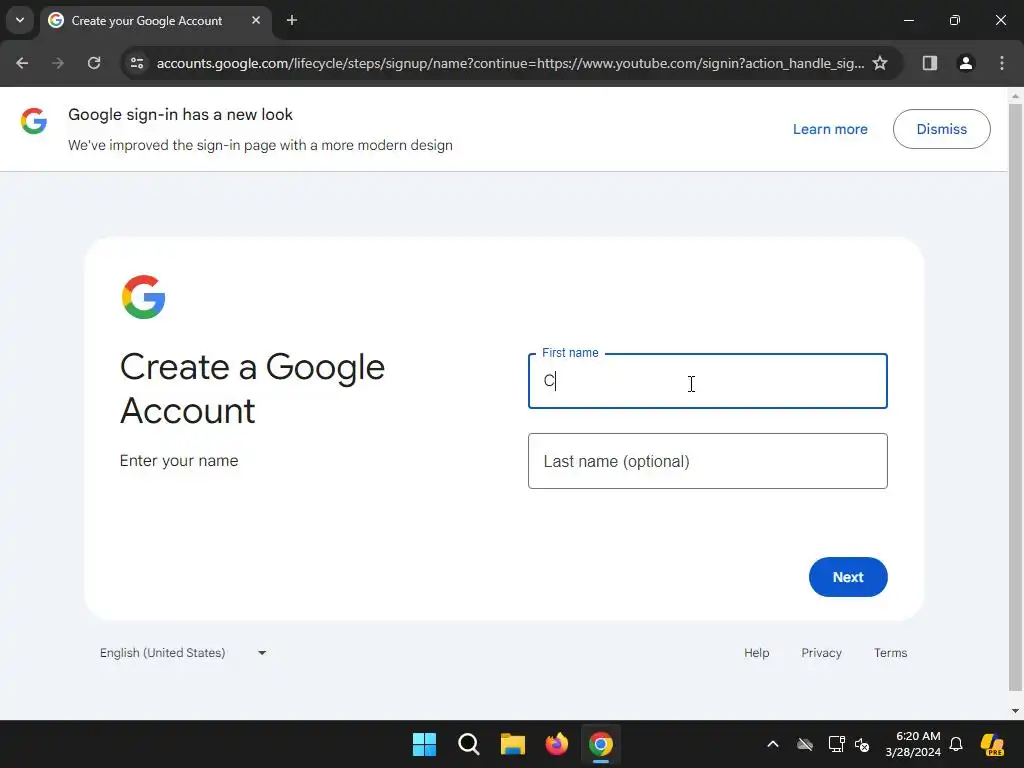Viewport: 1024px width, 768px height.
Task: Open the Privacy link
Action: pos(822,653)
